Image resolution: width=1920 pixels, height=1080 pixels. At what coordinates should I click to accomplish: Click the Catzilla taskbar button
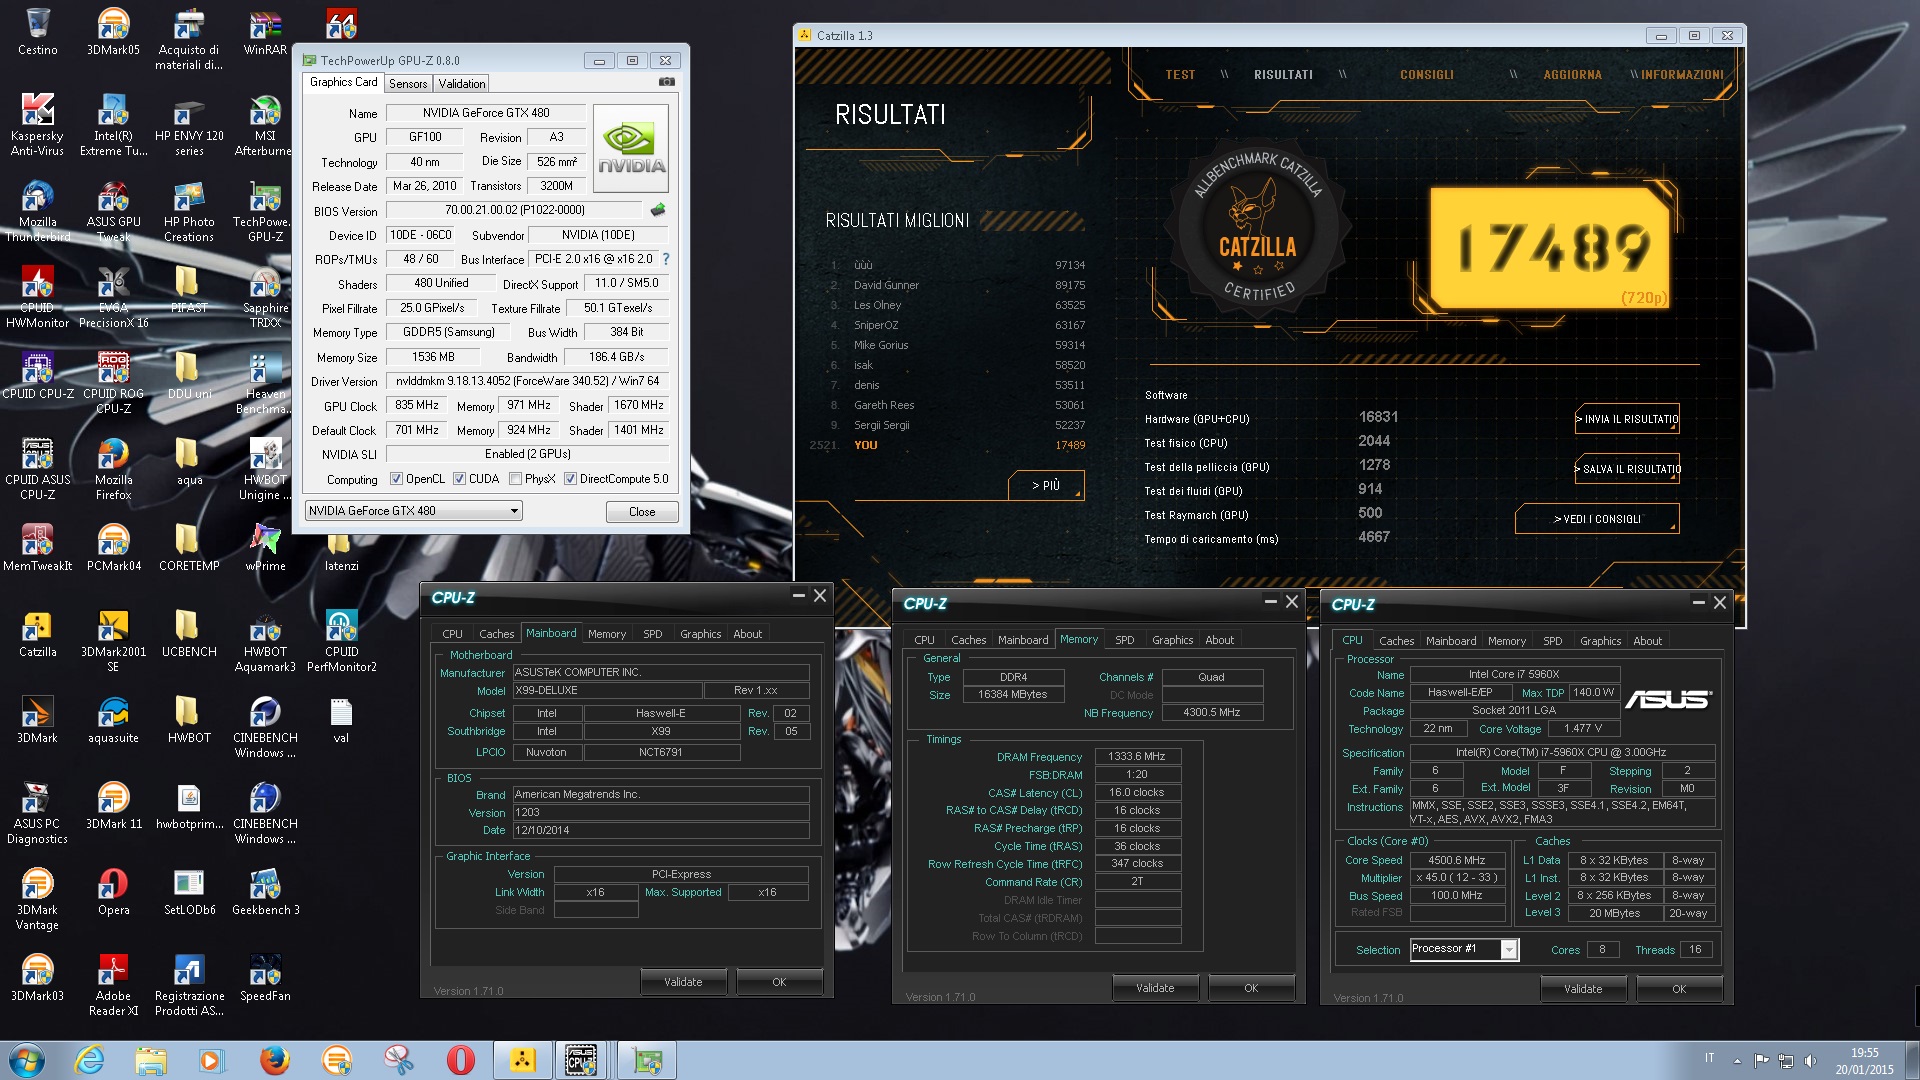click(523, 1060)
